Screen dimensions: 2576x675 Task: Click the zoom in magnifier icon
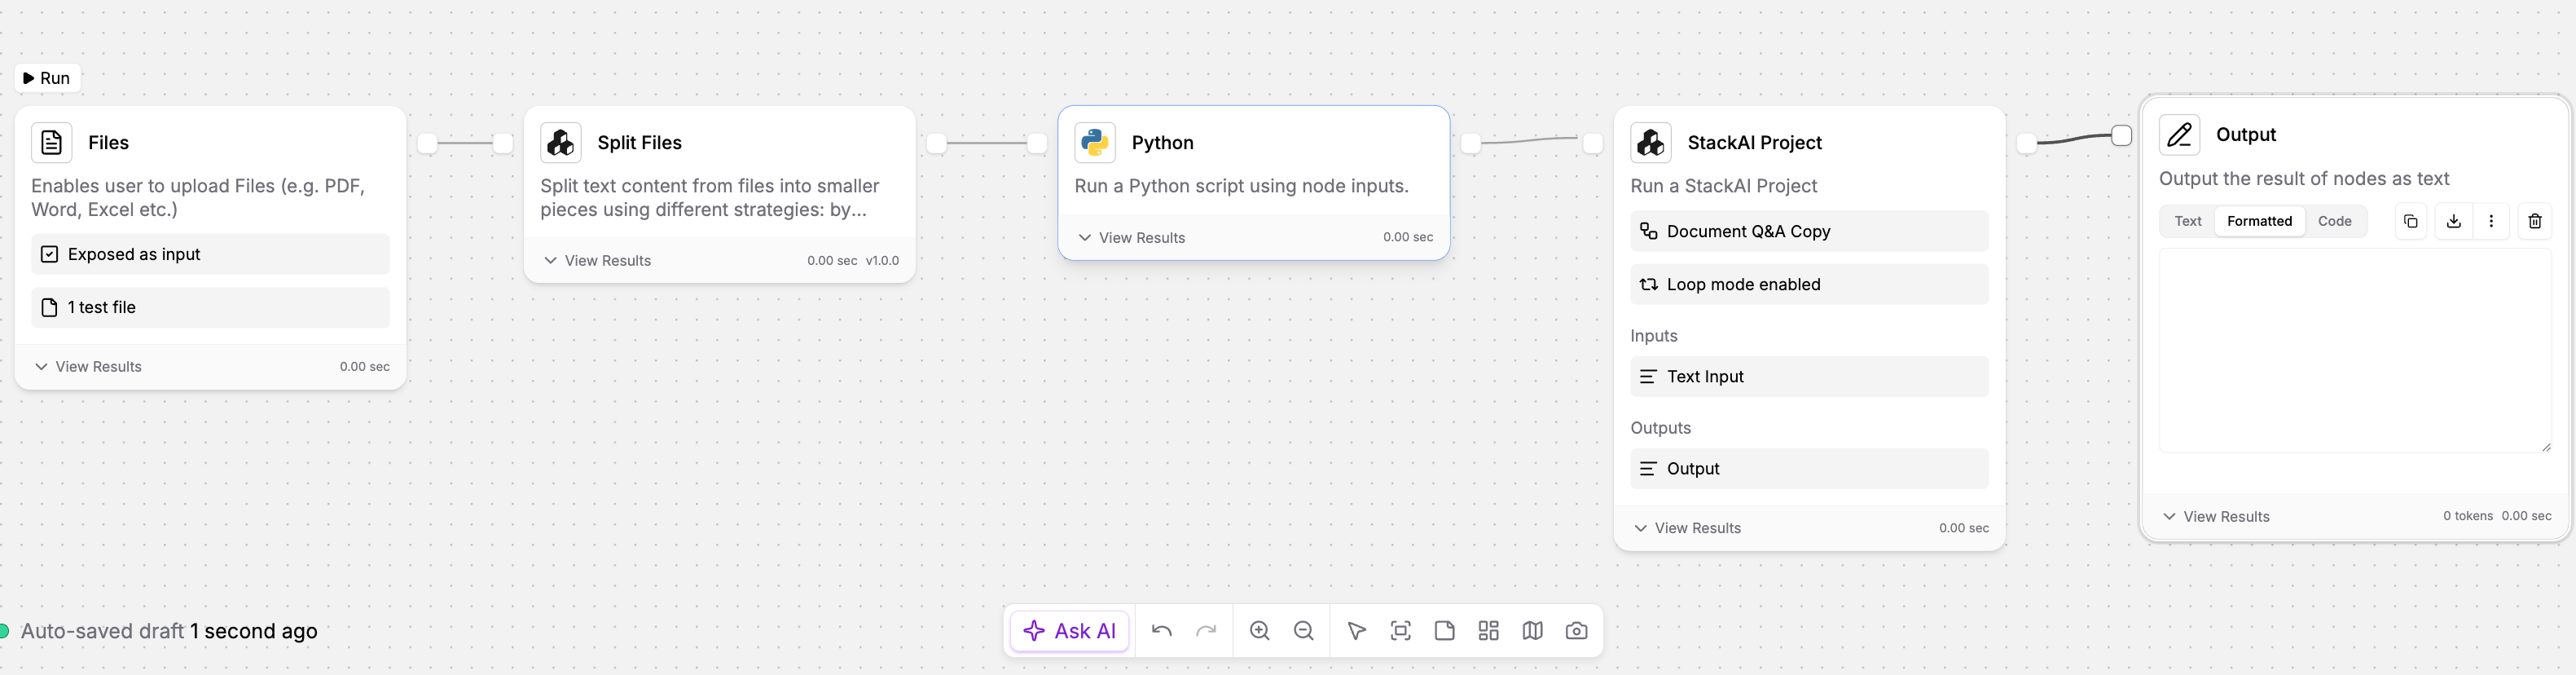[x=1259, y=631]
